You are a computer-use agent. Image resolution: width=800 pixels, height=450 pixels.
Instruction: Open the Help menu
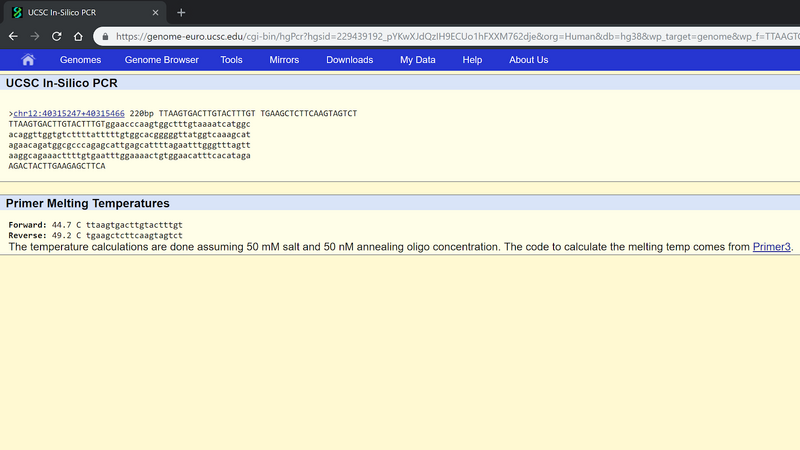pyautogui.click(x=472, y=60)
